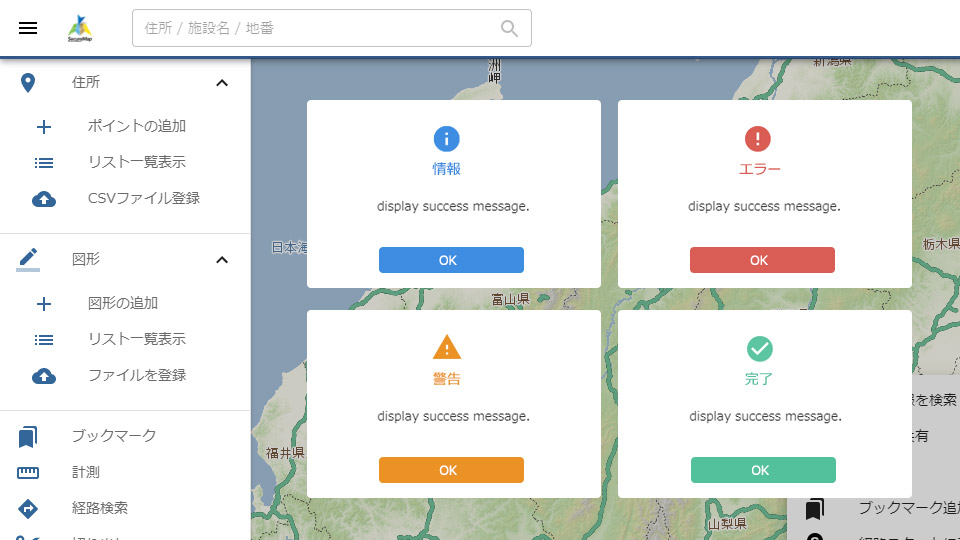Click the 計測 ruler icon
The height and width of the screenshot is (540, 960).
[x=28, y=473]
